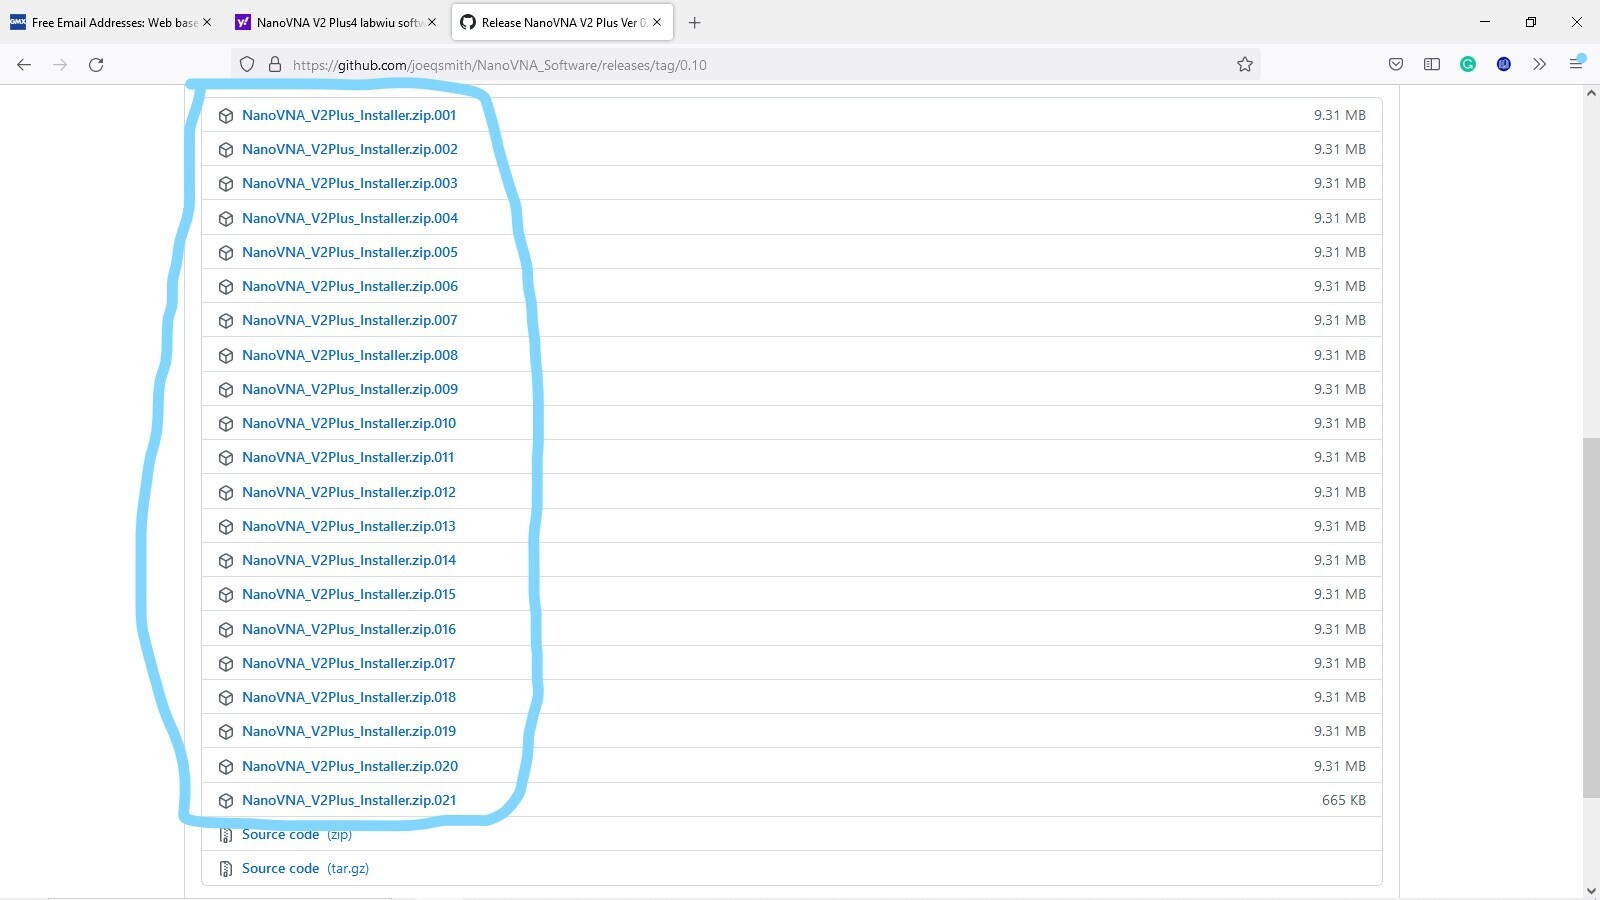Click package icon beside Installer.zip.001
Screen dimensions: 1600x900
pyautogui.click(x=226, y=116)
